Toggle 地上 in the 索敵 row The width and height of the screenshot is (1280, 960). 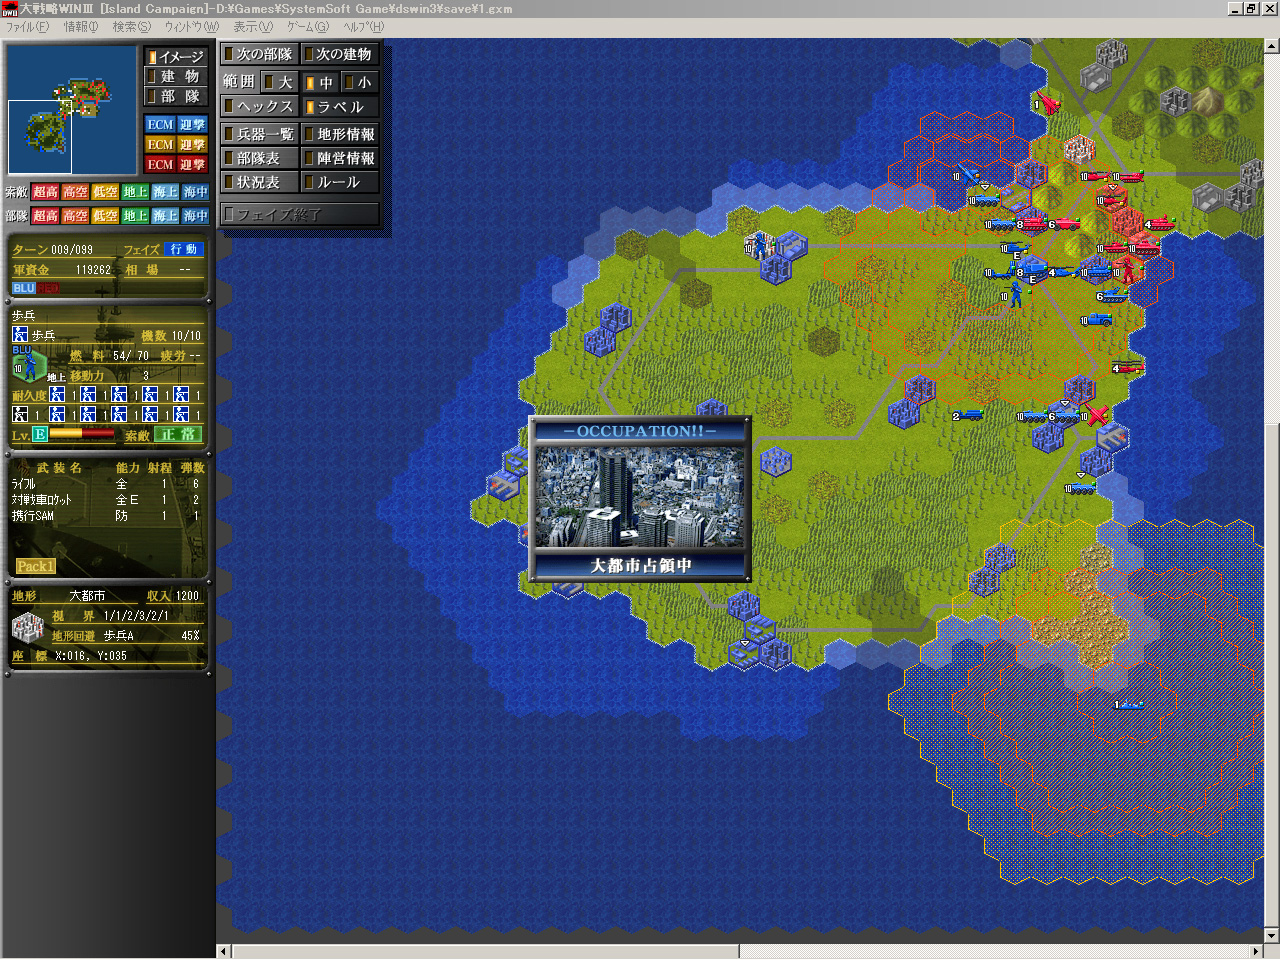tap(136, 192)
